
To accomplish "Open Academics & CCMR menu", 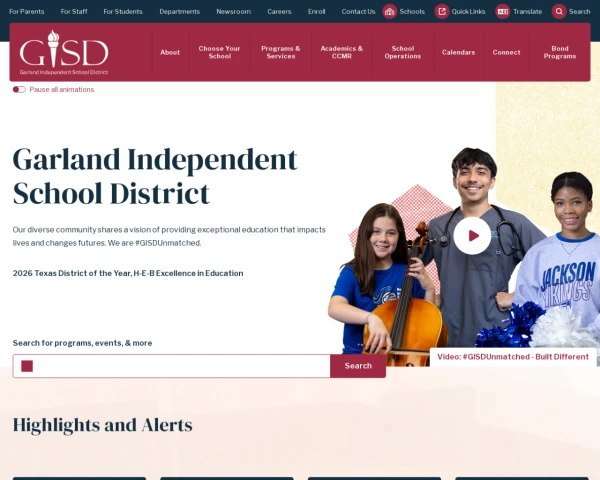I will (342, 52).
